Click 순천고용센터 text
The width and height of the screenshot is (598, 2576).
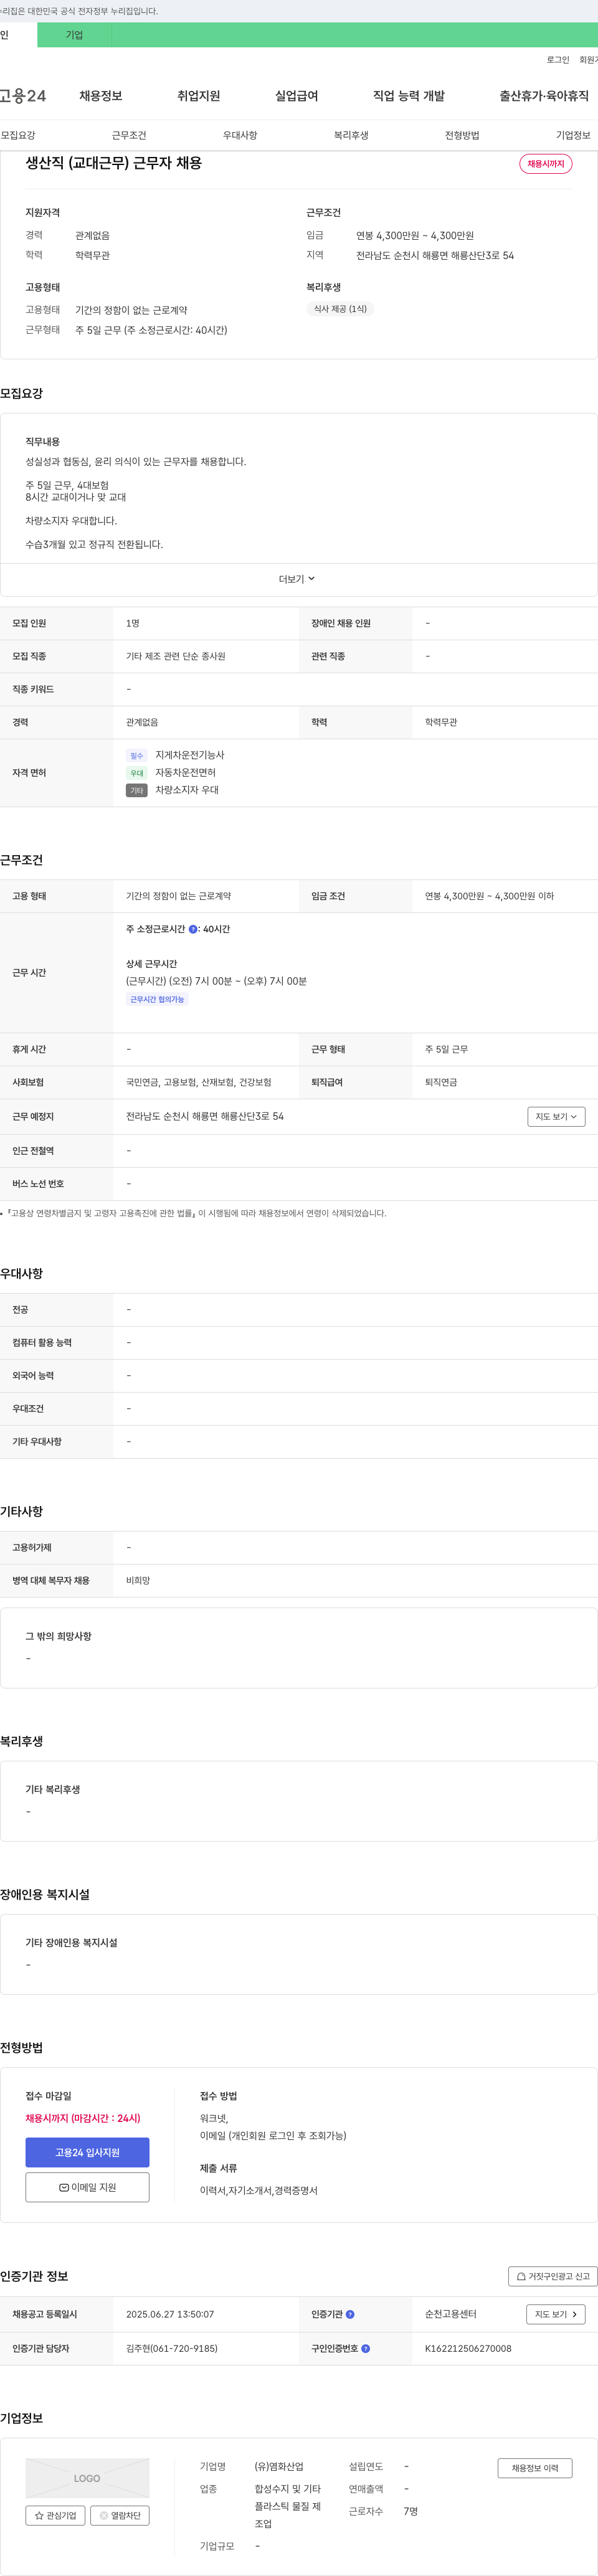click(x=451, y=2314)
